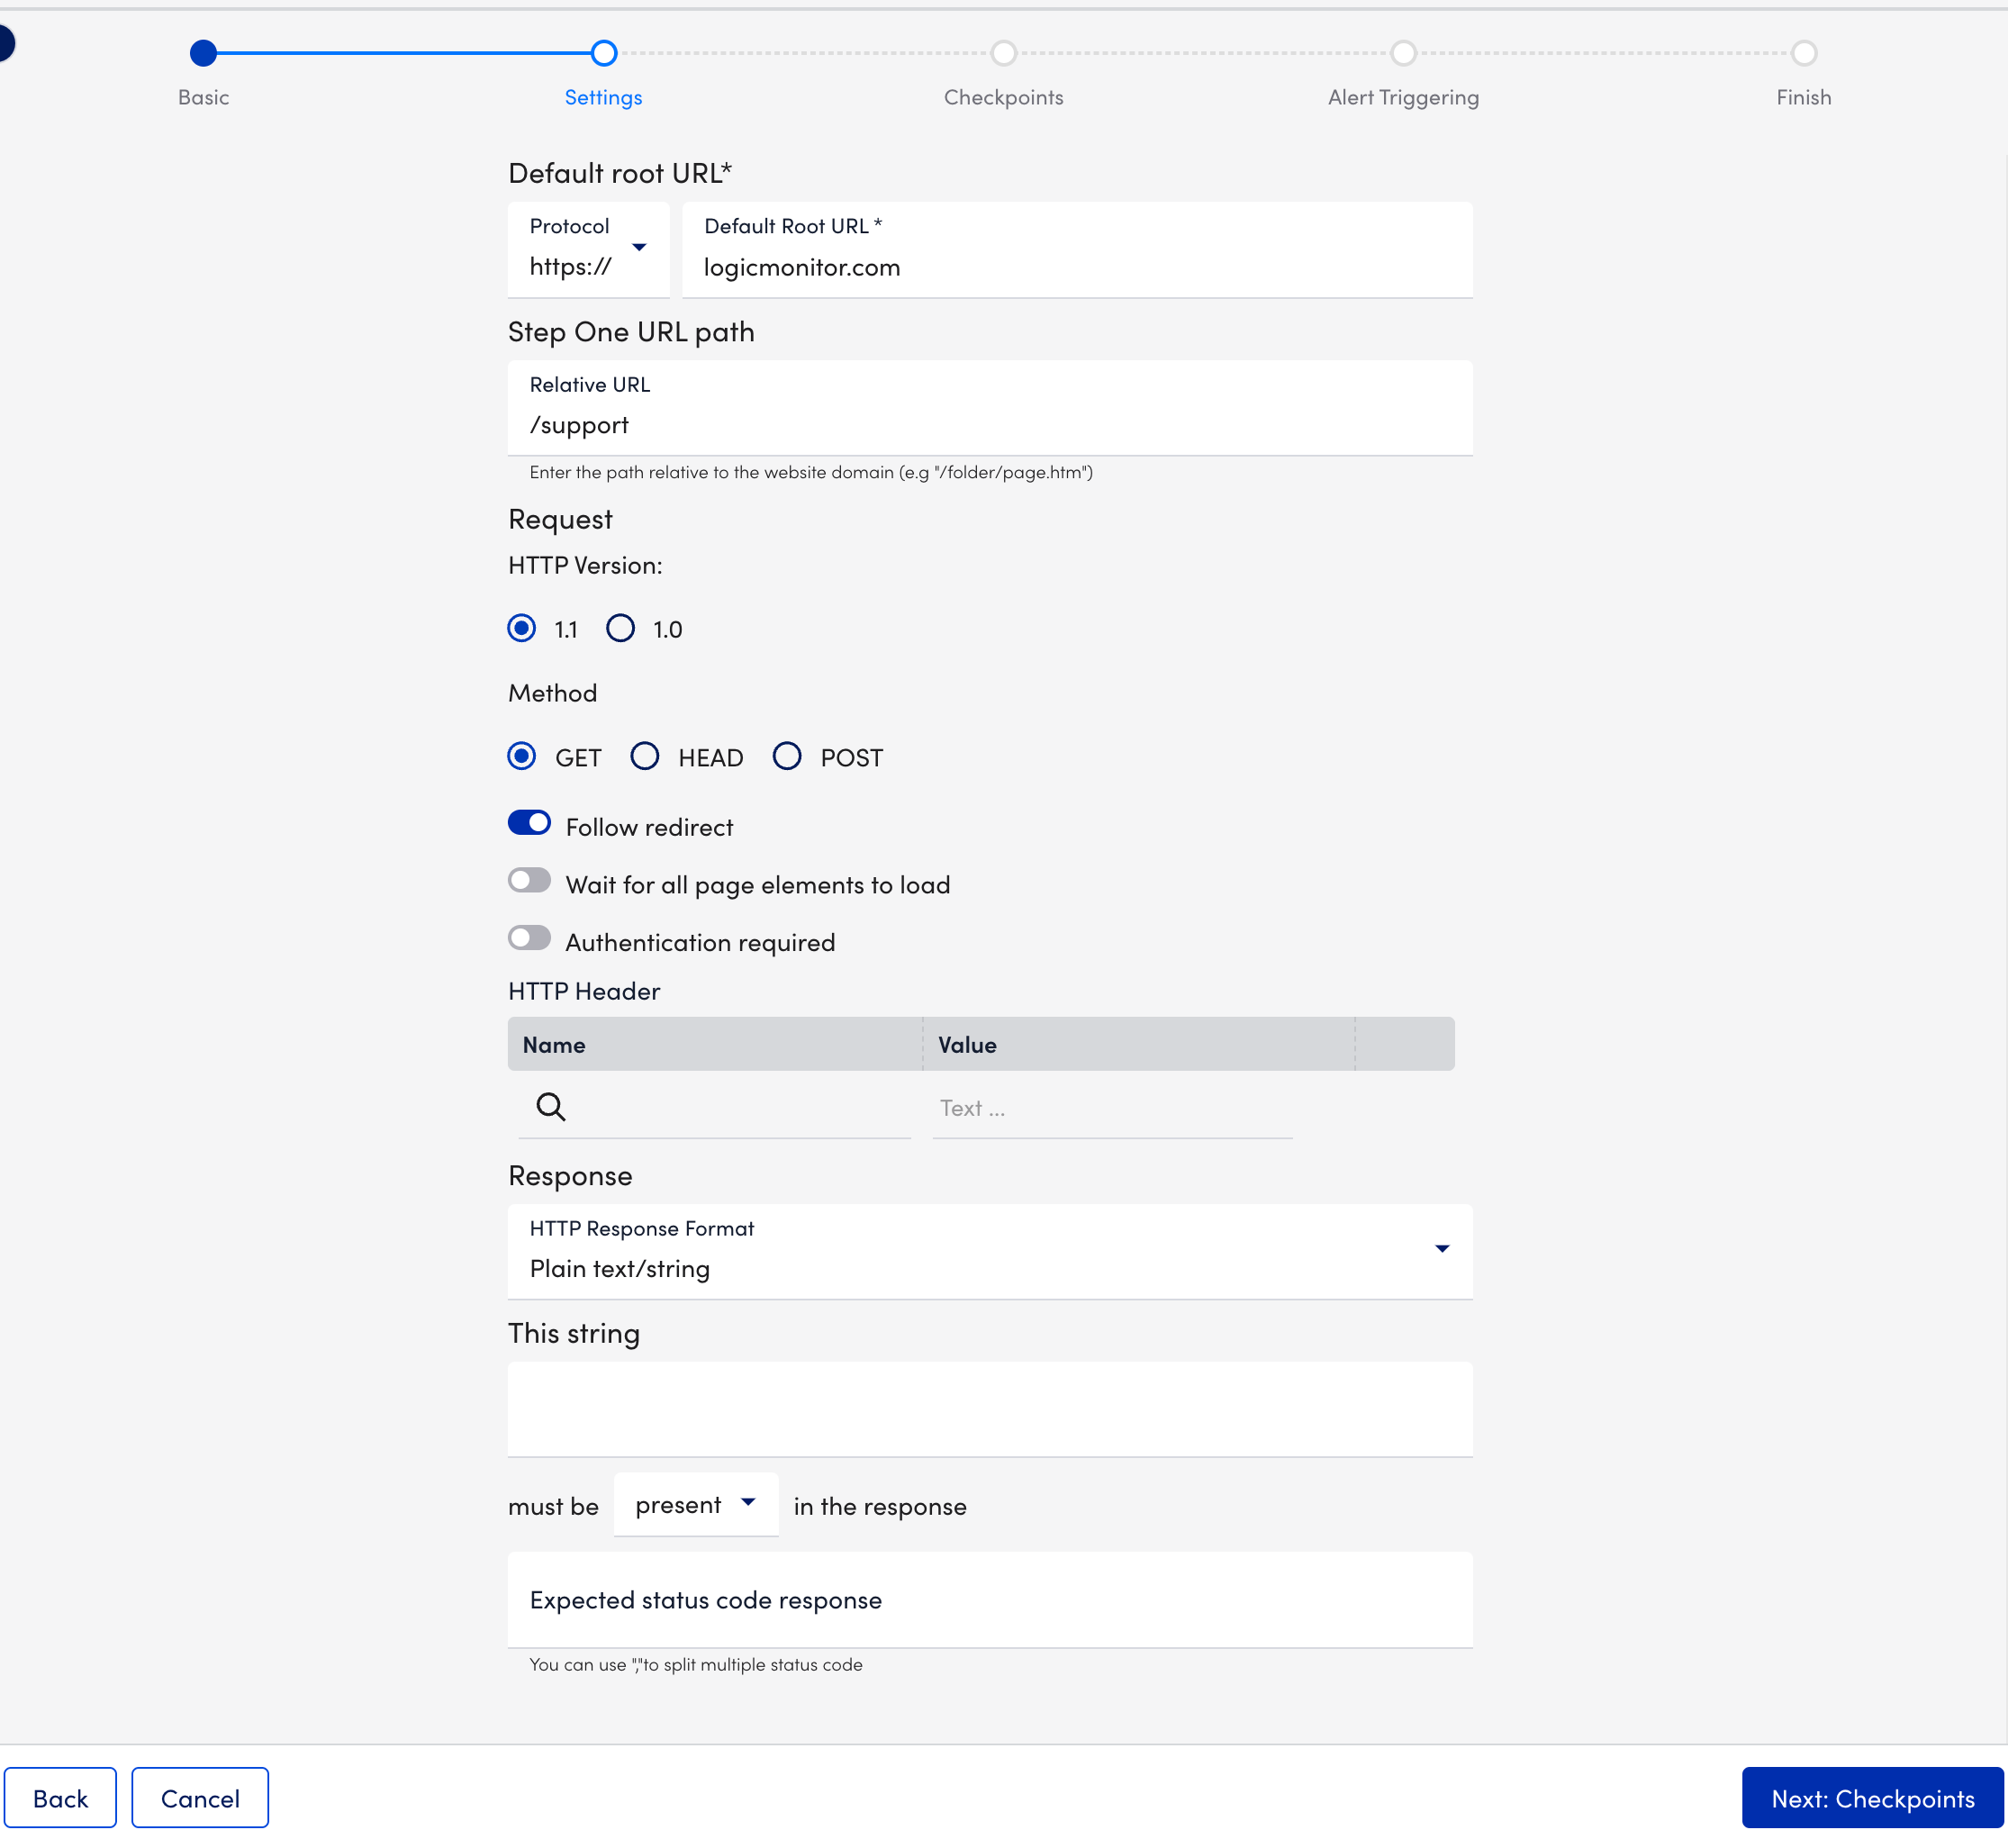The image size is (2008, 1848).
Task: Click the Follow redirect toggle icon
Action: 530,824
